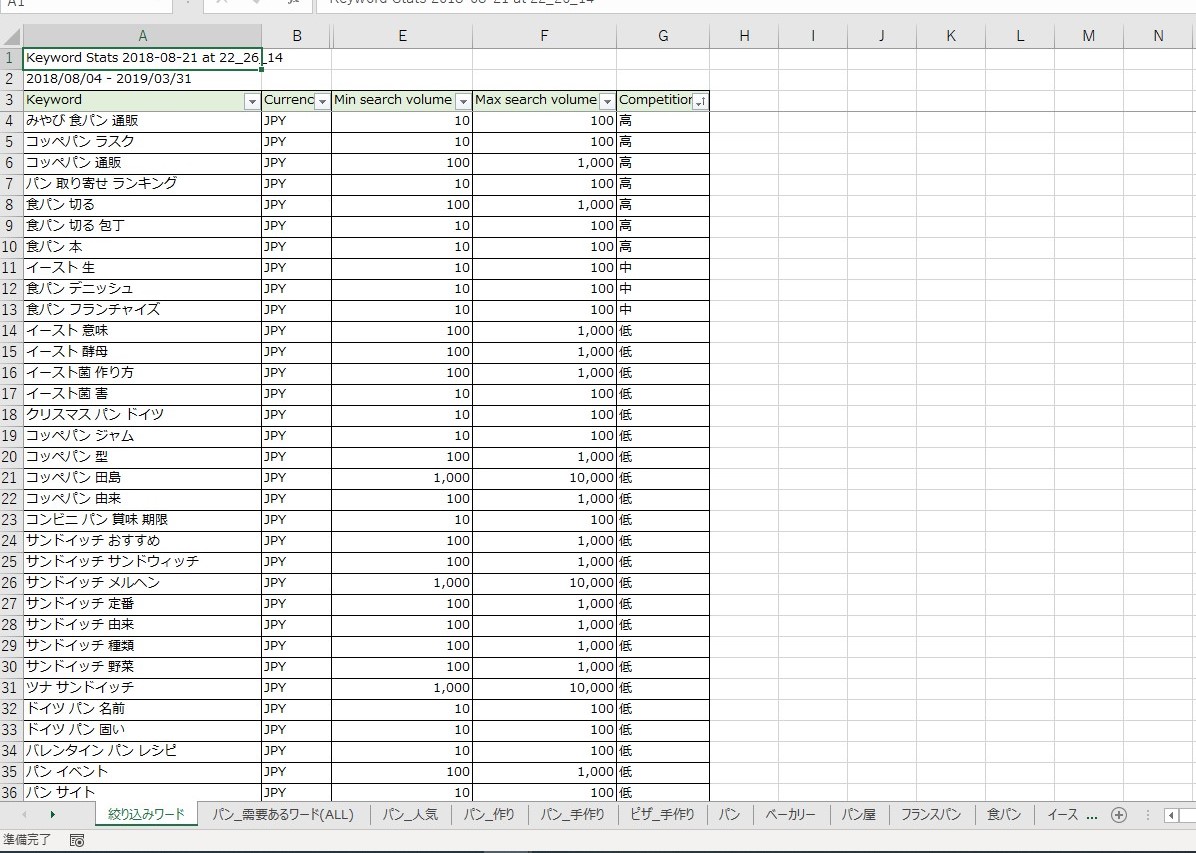The image size is (1196, 853).
Task: Click the cell containing コッペパン 田島
Action: coord(142,478)
